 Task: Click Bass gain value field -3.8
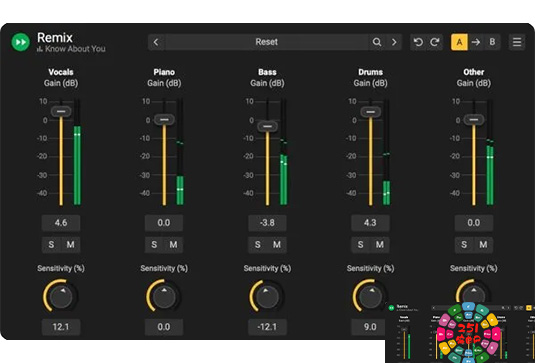(x=268, y=223)
